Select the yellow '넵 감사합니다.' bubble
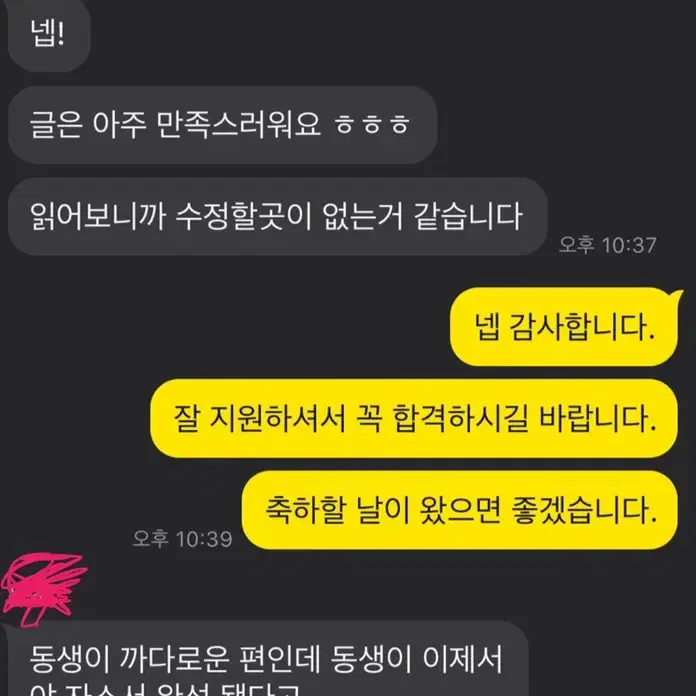Image resolution: width=696 pixels, height=696 pixels. (x=564, y=327)
